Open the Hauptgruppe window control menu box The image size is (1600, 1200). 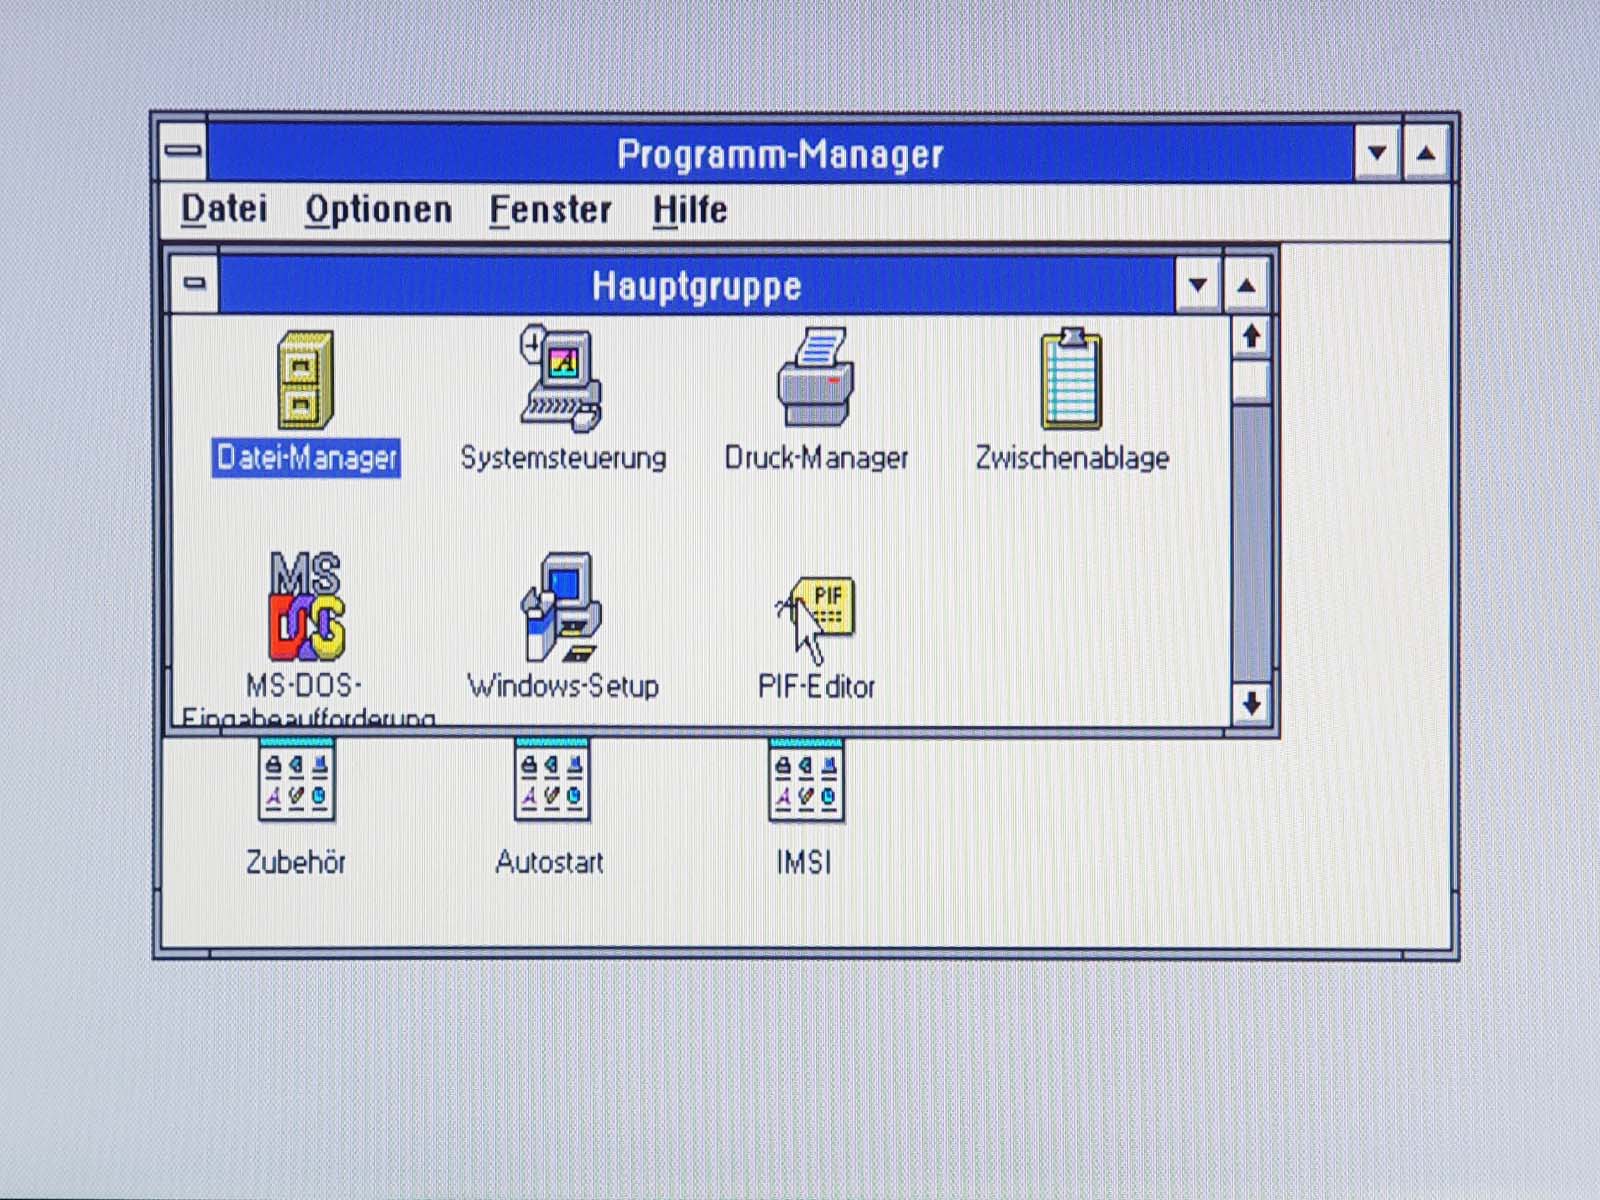point(195,284)
